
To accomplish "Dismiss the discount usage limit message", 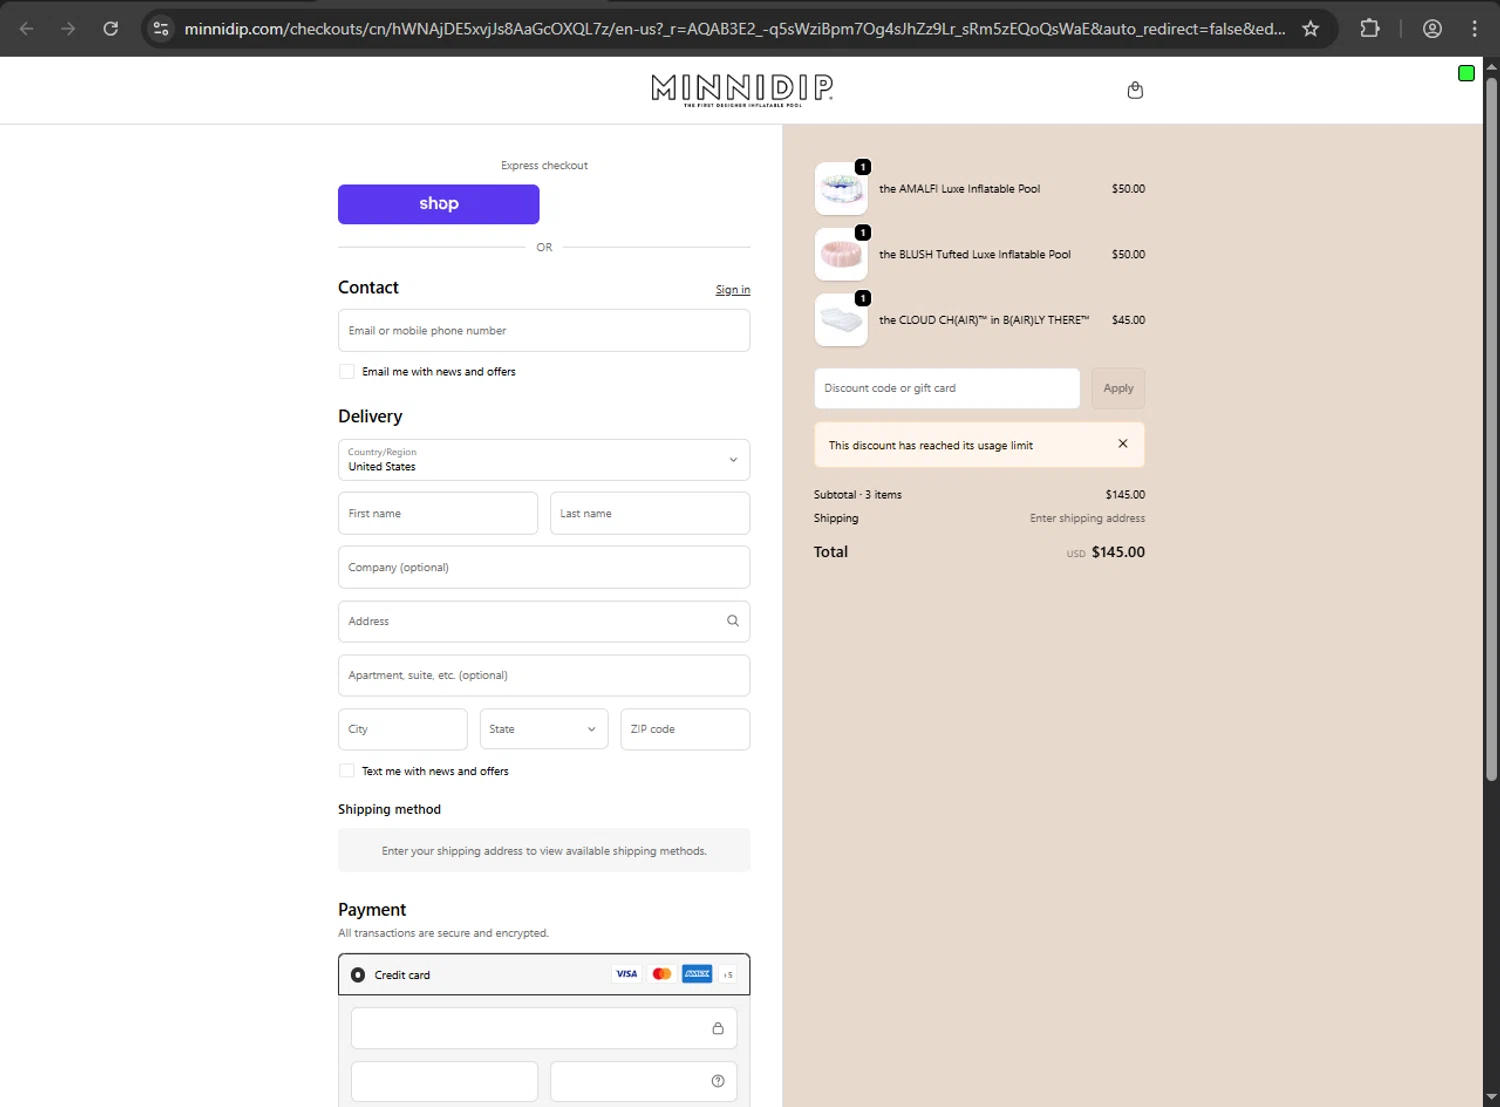I will click(x=1123, y=444).
